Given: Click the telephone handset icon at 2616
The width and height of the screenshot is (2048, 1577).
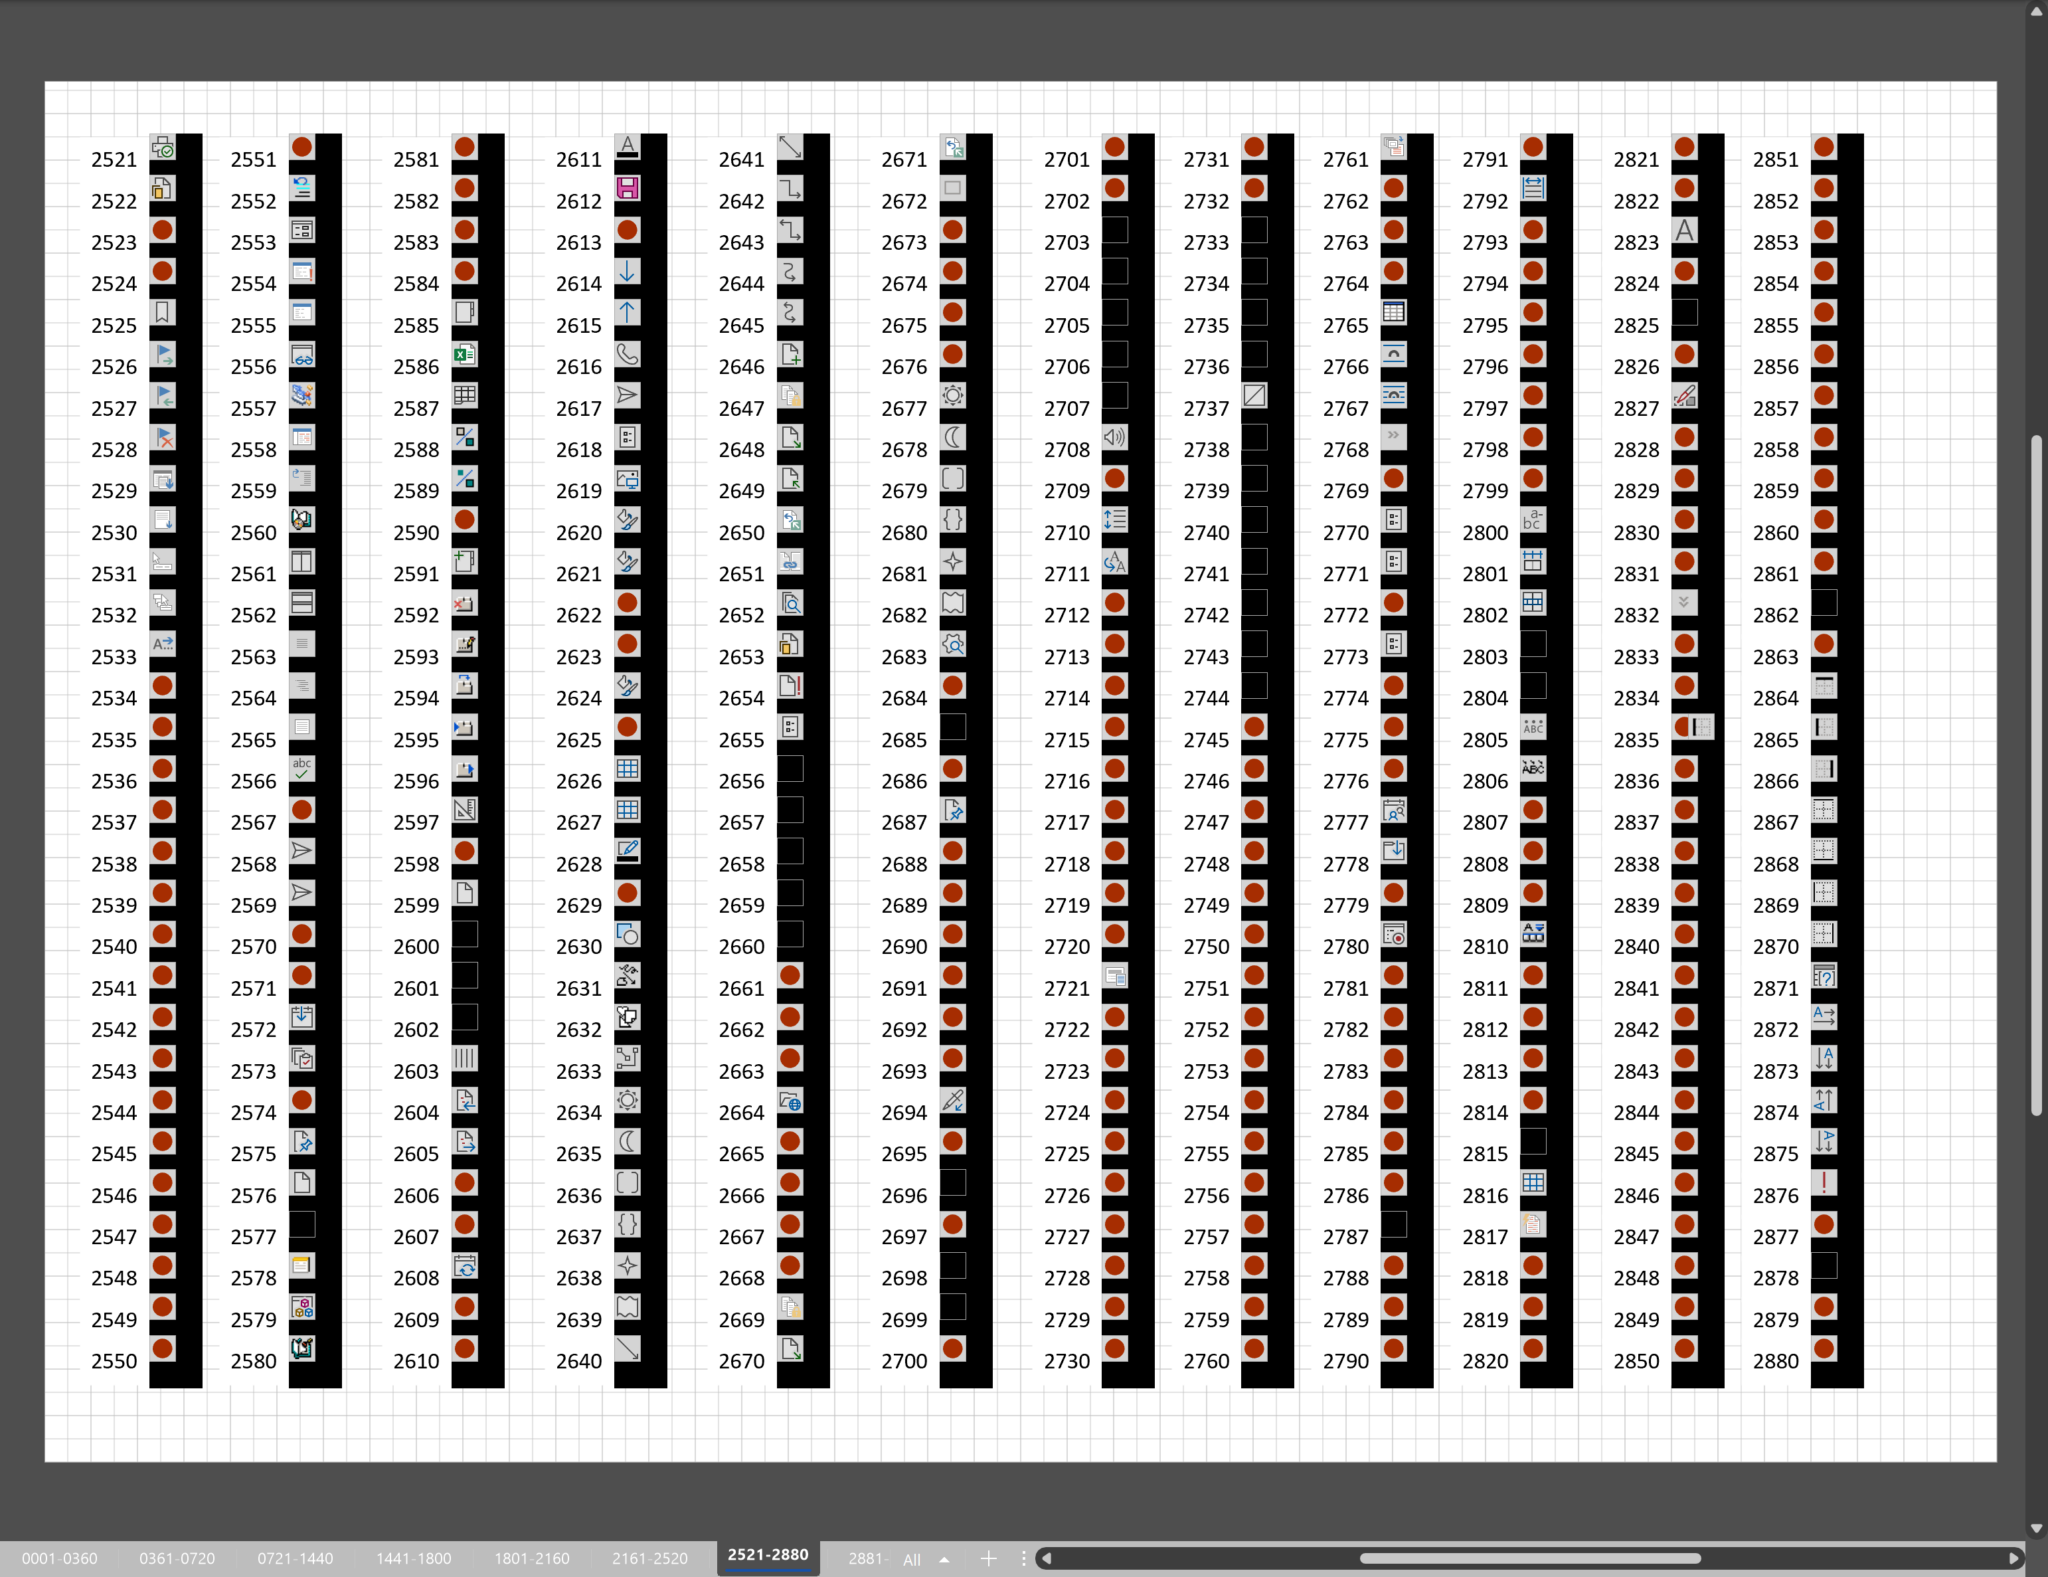Looking at the screenshot, I should [x=627, y=354].
